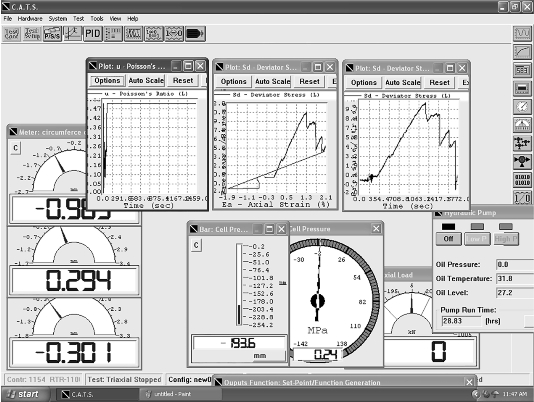This screenshot has width=534, height=402.
Task: Click Options in Deviator Stress vs Axial Strain plot
Action: pos(233,82)
